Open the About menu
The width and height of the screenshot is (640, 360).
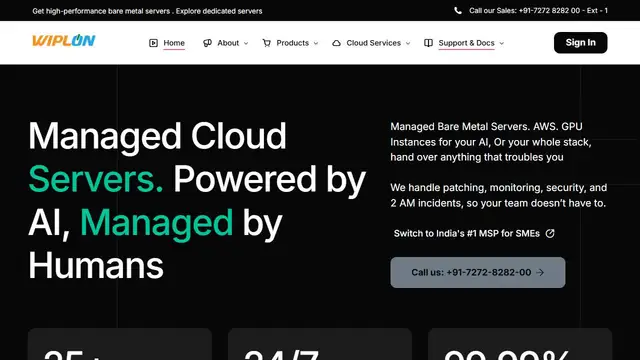(x=228, y=43)
